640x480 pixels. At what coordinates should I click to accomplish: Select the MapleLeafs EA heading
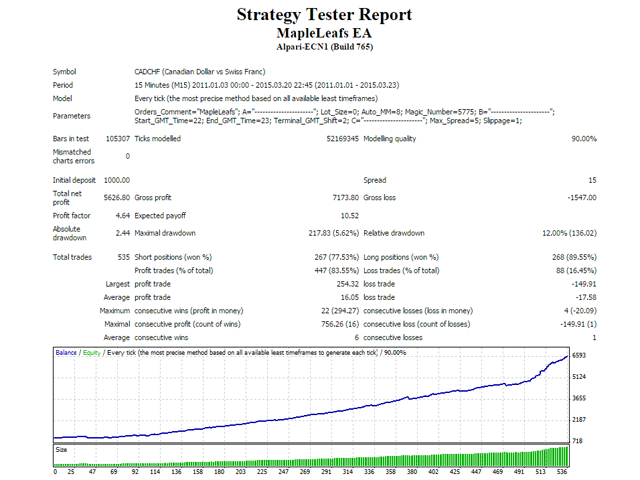[x=324, y=33]
